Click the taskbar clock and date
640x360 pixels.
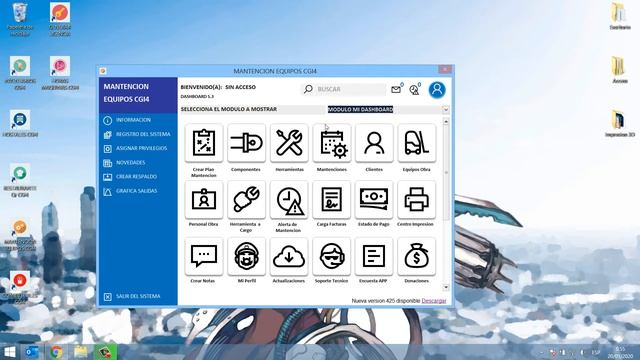point(620,352)
